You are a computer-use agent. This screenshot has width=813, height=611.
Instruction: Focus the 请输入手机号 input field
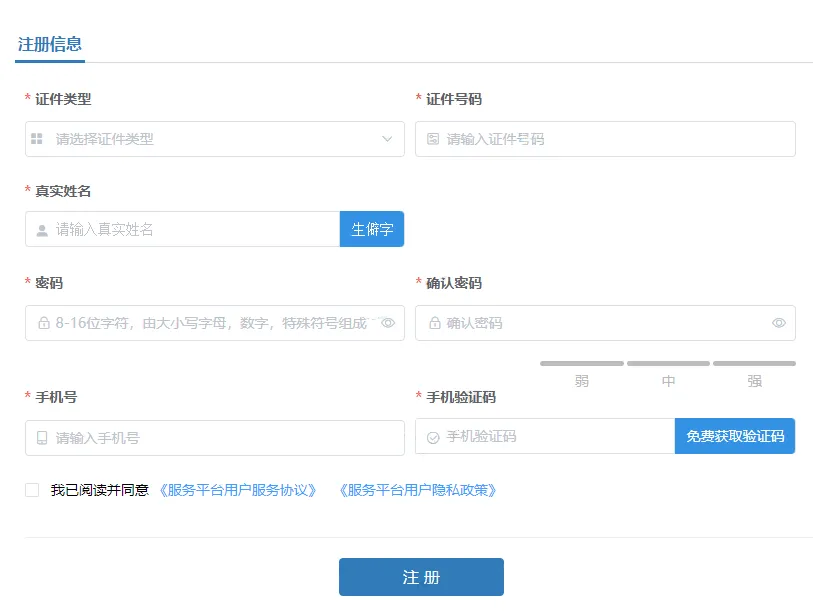pos(215,438)
